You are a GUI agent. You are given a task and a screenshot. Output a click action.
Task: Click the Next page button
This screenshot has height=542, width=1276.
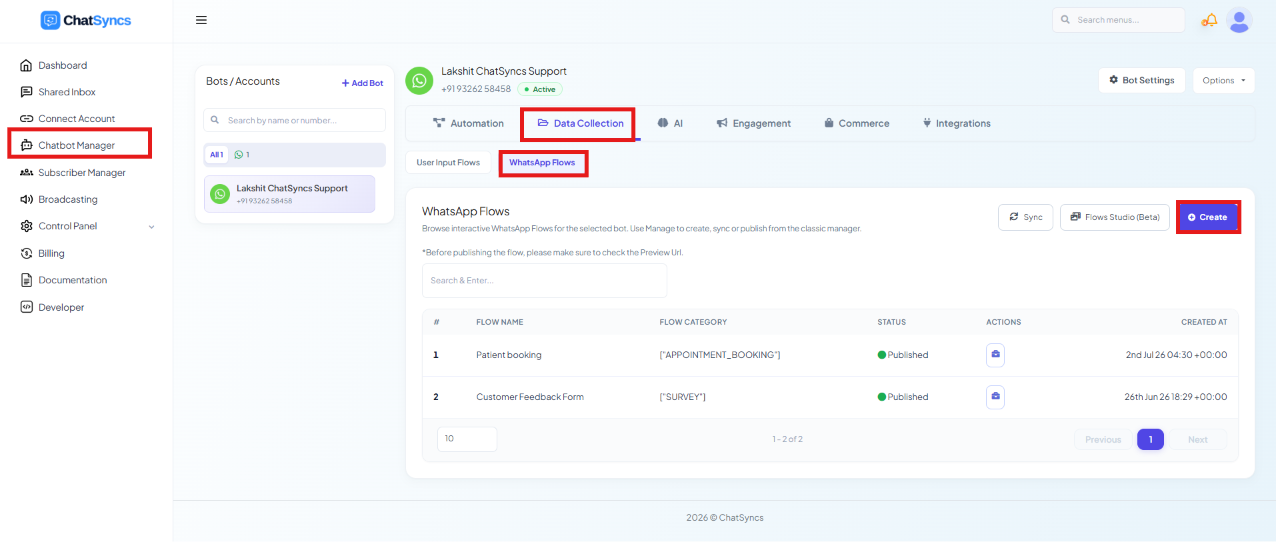click(x=1197, y=440)
